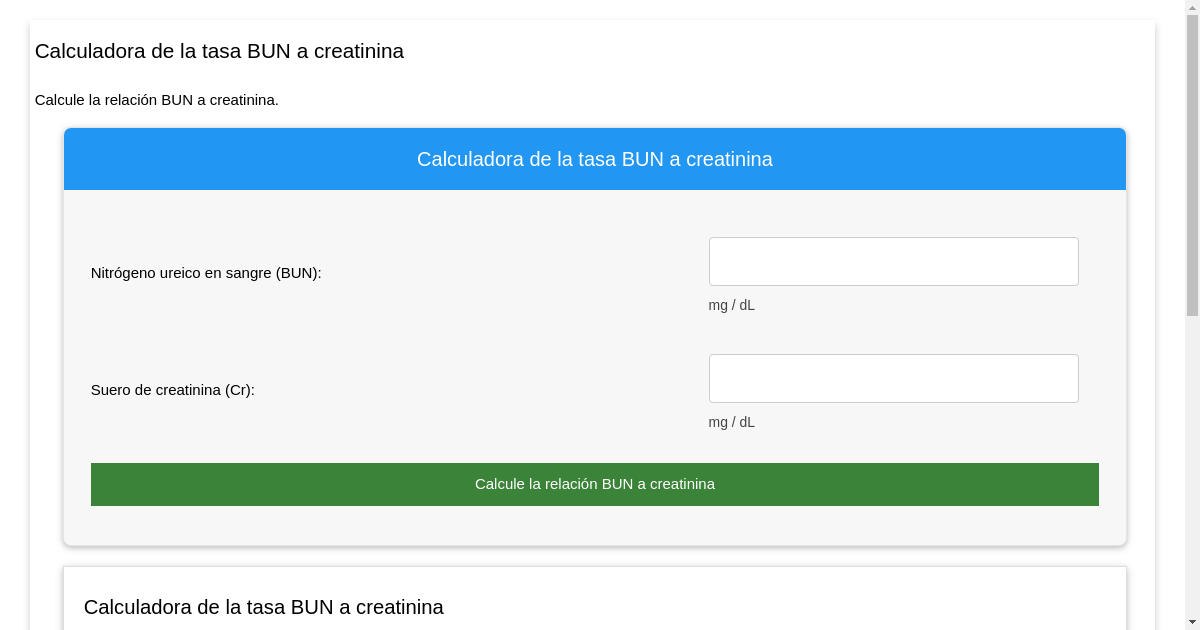Click the 'Nitrógeno ureico en sangre (BUN):' label
The image size is (1200, 630).
[x=206, y=273]
